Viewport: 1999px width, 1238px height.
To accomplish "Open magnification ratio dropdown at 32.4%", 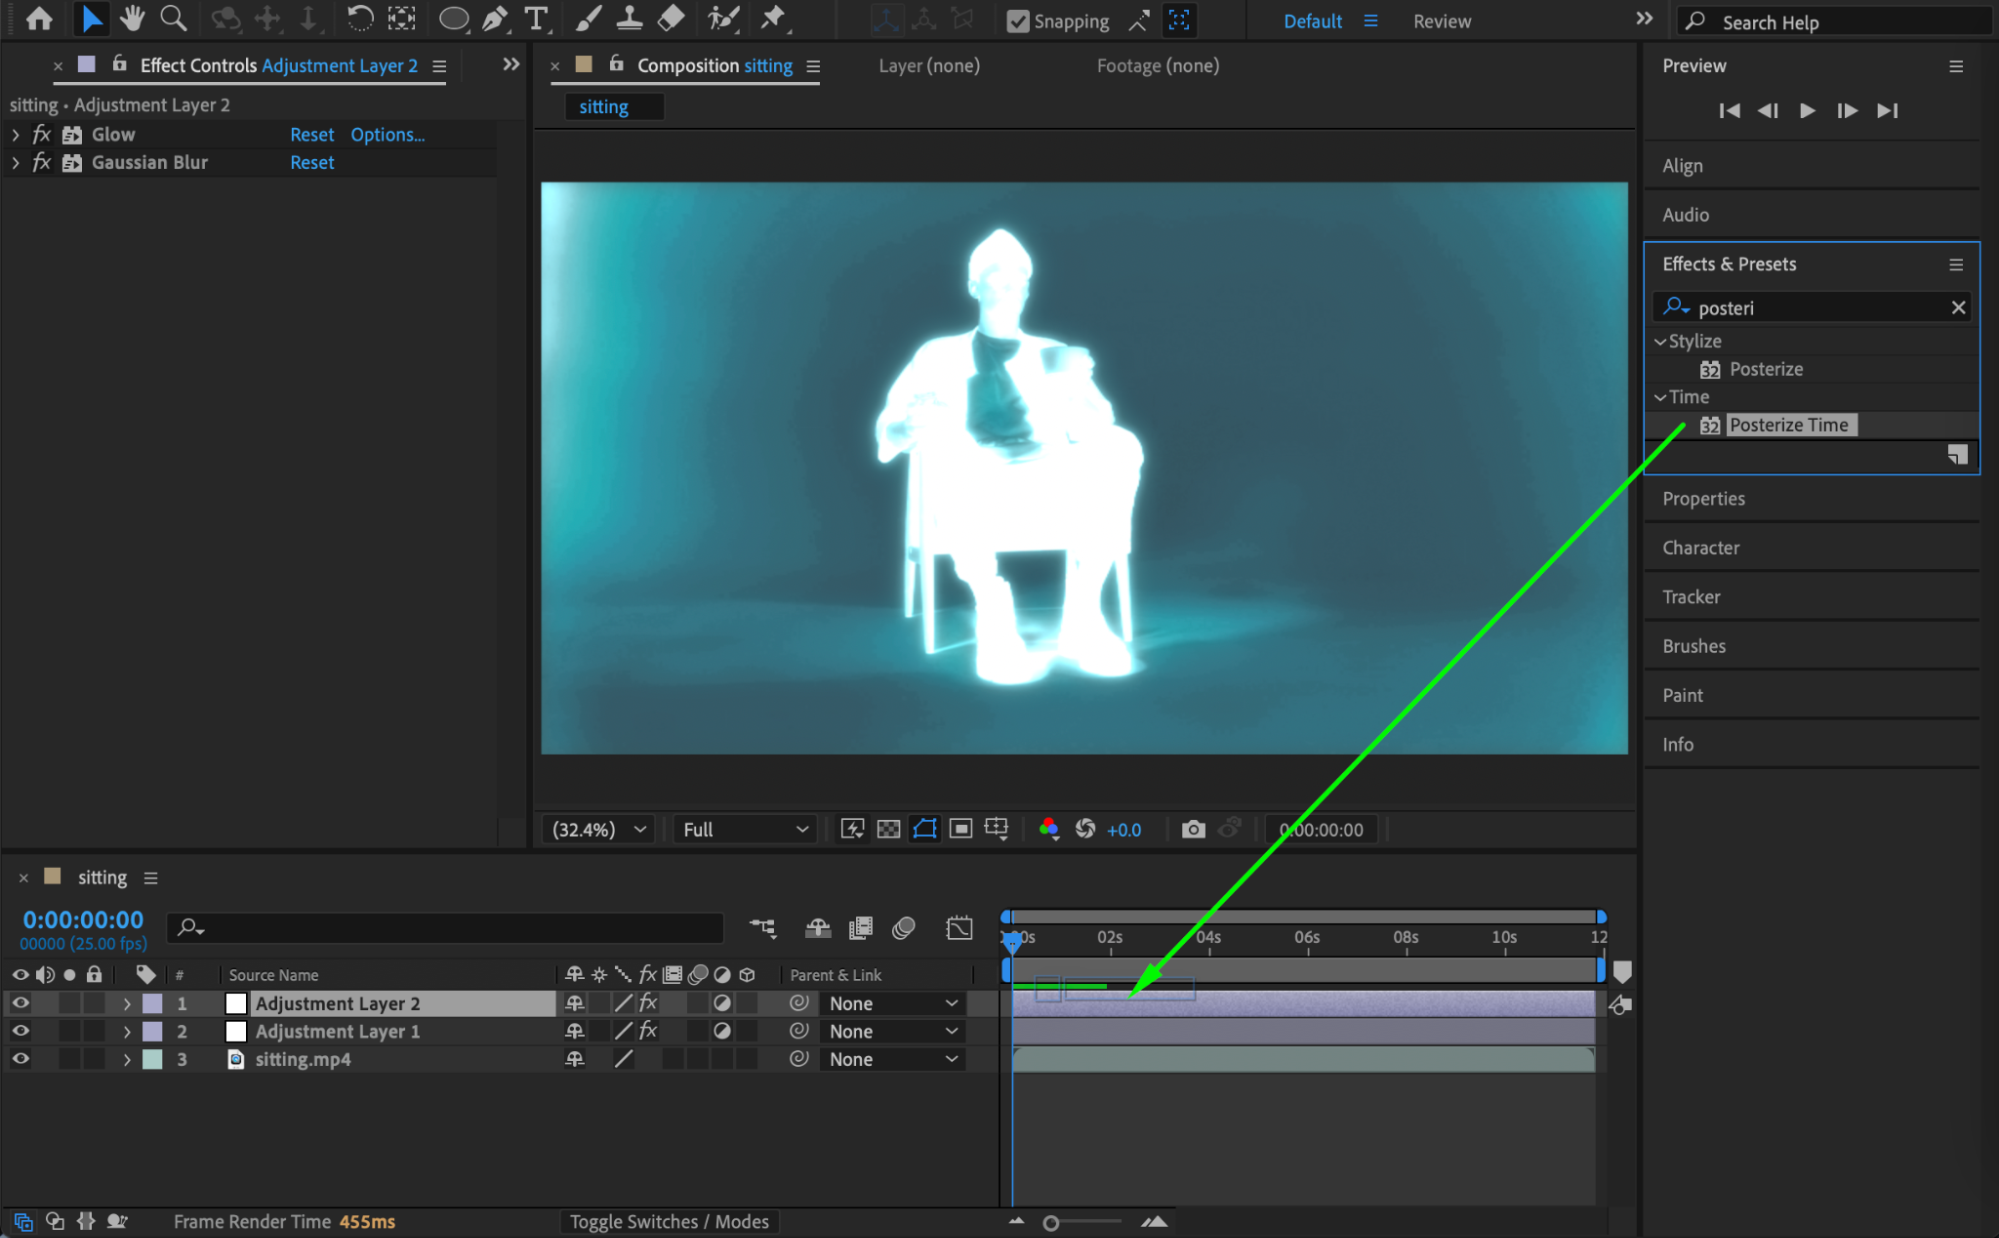I will coord(599,829).
